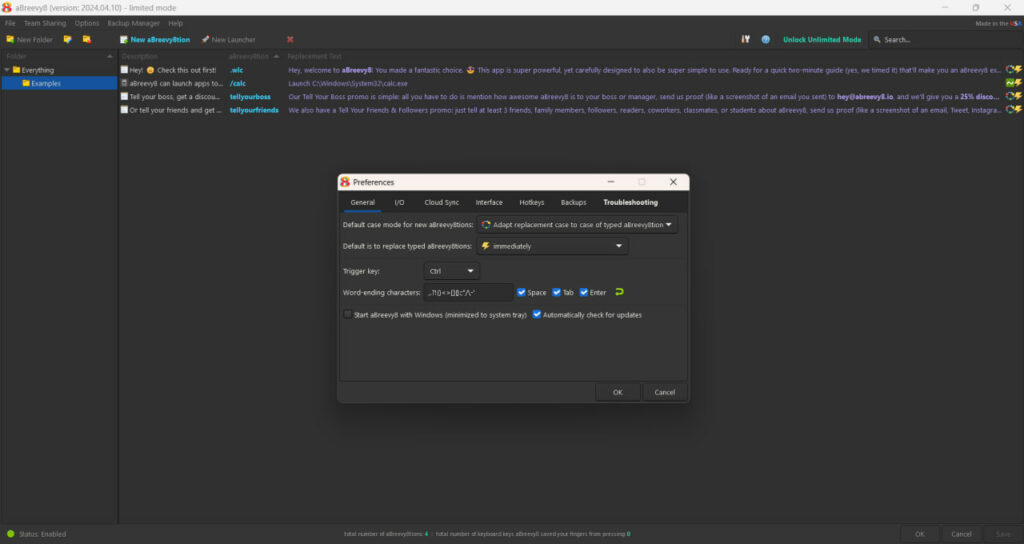Viewport: 1024px width, 544px height.
Task: Open the preferences tools icon in main toolbar
Action: [745, 39]
